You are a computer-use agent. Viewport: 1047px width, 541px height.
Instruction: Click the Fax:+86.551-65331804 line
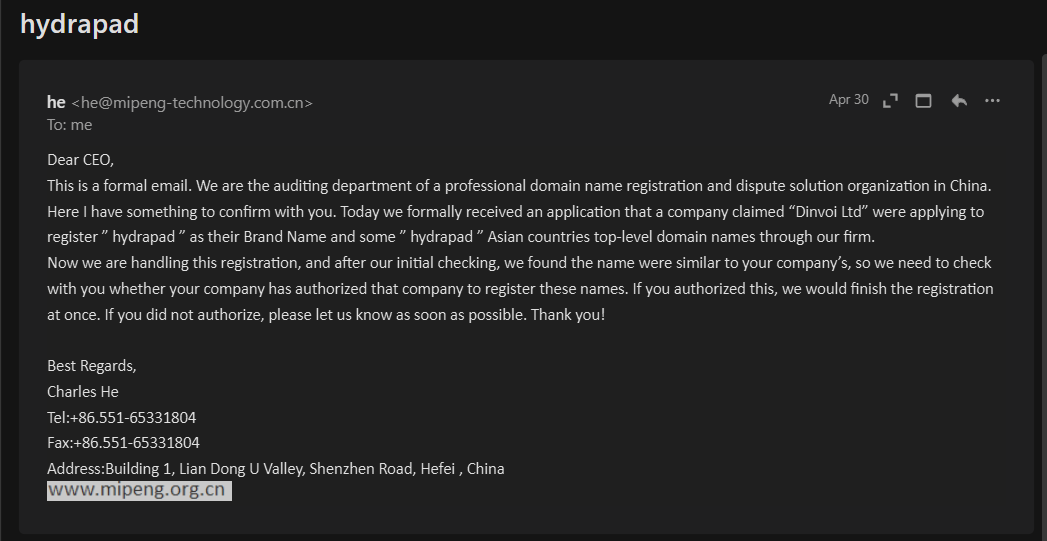point(124,443)
